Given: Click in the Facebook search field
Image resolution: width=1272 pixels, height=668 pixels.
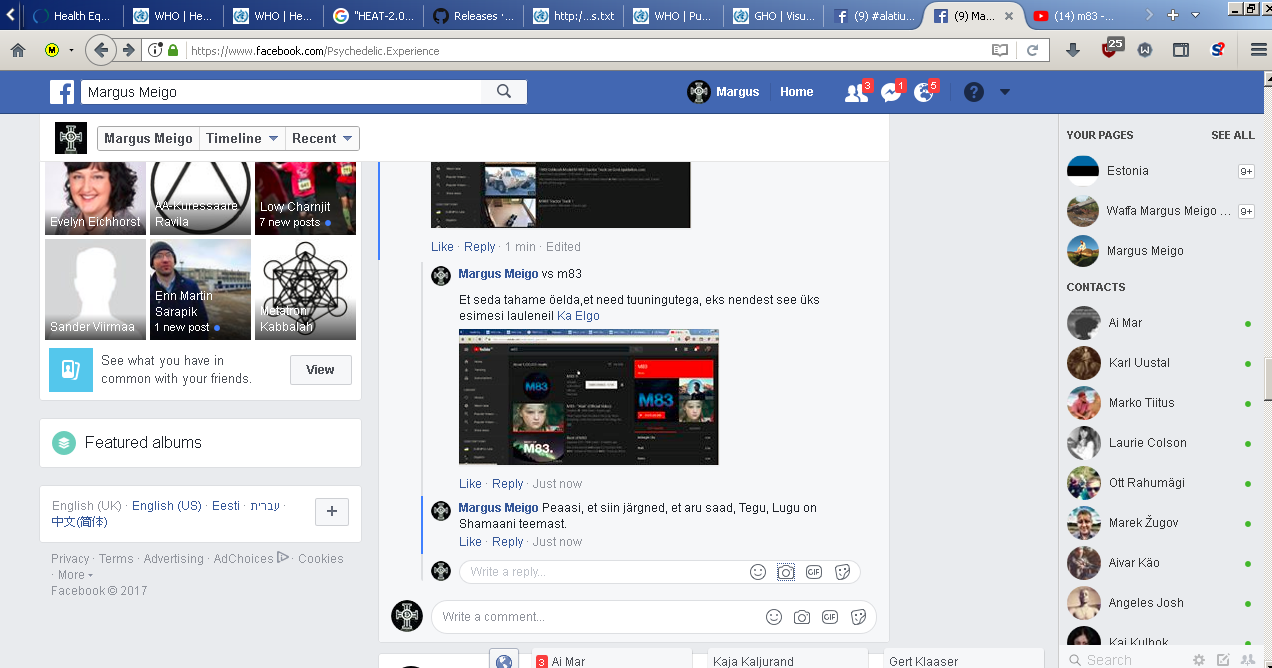Looking at the screenshot, I should (x=281, y=92).
